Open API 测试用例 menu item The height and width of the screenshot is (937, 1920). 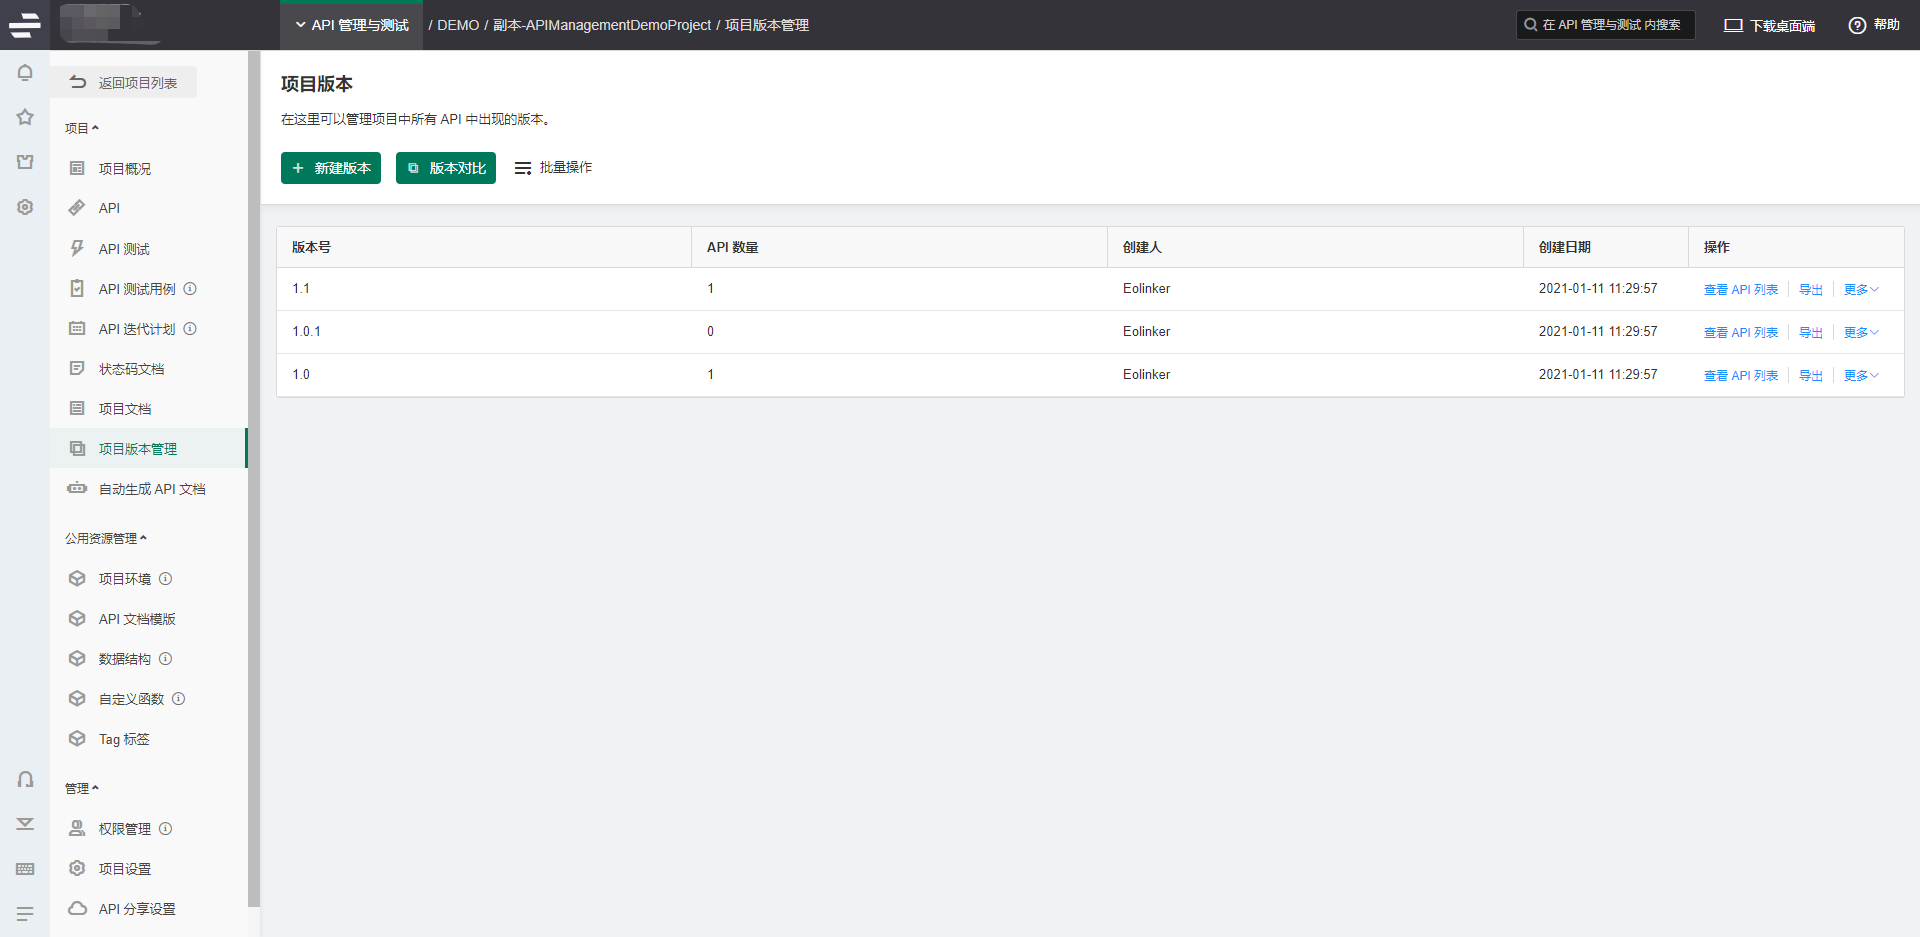(148, 289)
